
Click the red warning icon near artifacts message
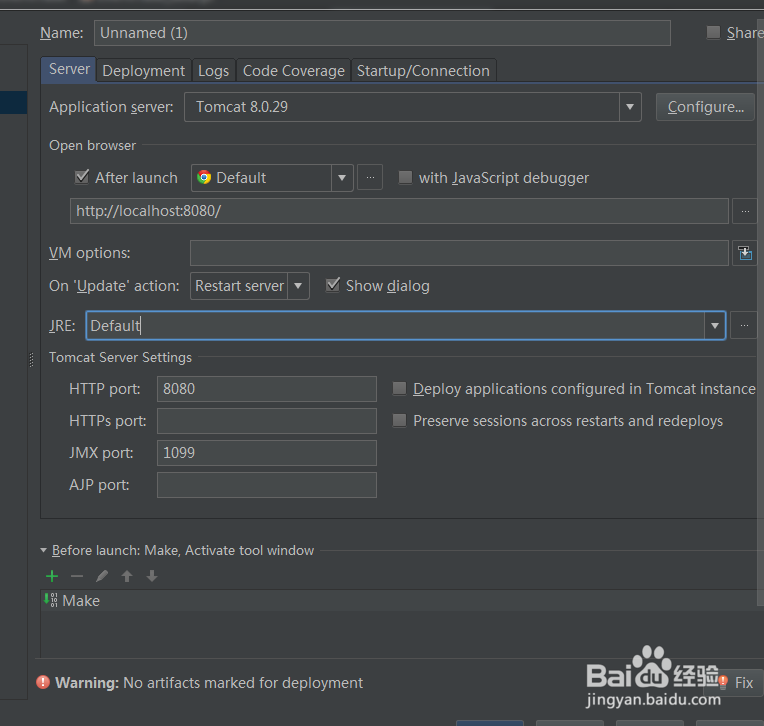(x=43, y=682)
